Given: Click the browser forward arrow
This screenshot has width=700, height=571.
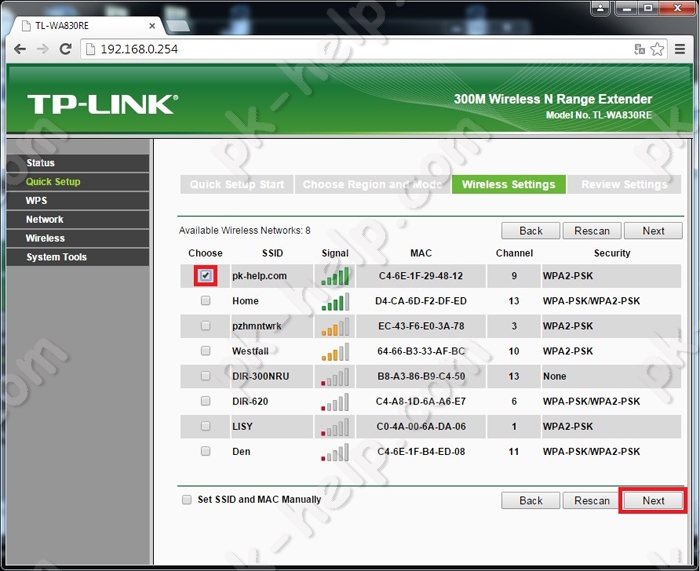Looking at the screenshot, I should [x=43, y=49].
